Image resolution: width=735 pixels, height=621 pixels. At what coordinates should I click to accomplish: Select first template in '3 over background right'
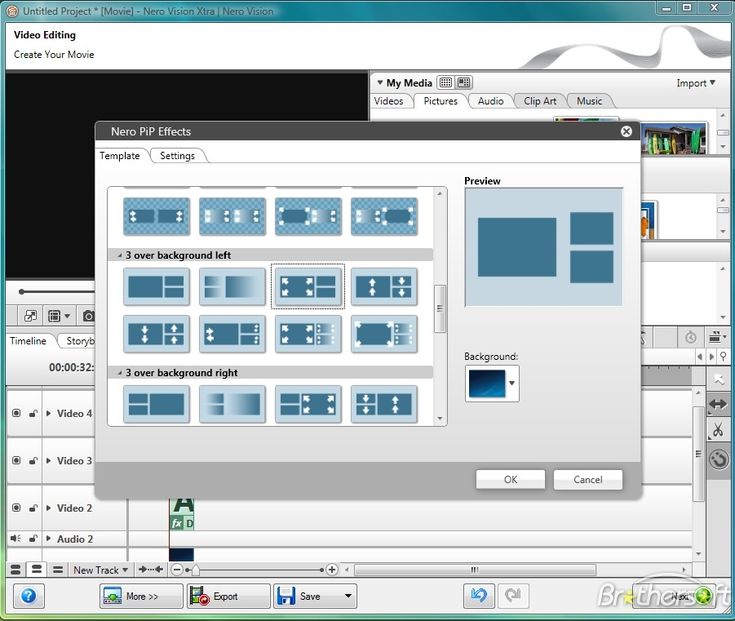[157, 404]
